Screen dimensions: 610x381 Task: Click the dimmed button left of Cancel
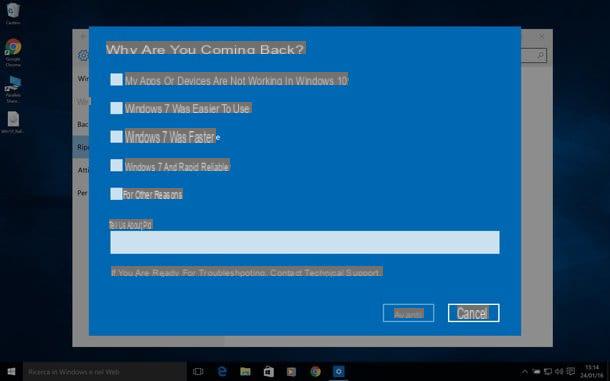pyautogui.click(x=408, y=313)
